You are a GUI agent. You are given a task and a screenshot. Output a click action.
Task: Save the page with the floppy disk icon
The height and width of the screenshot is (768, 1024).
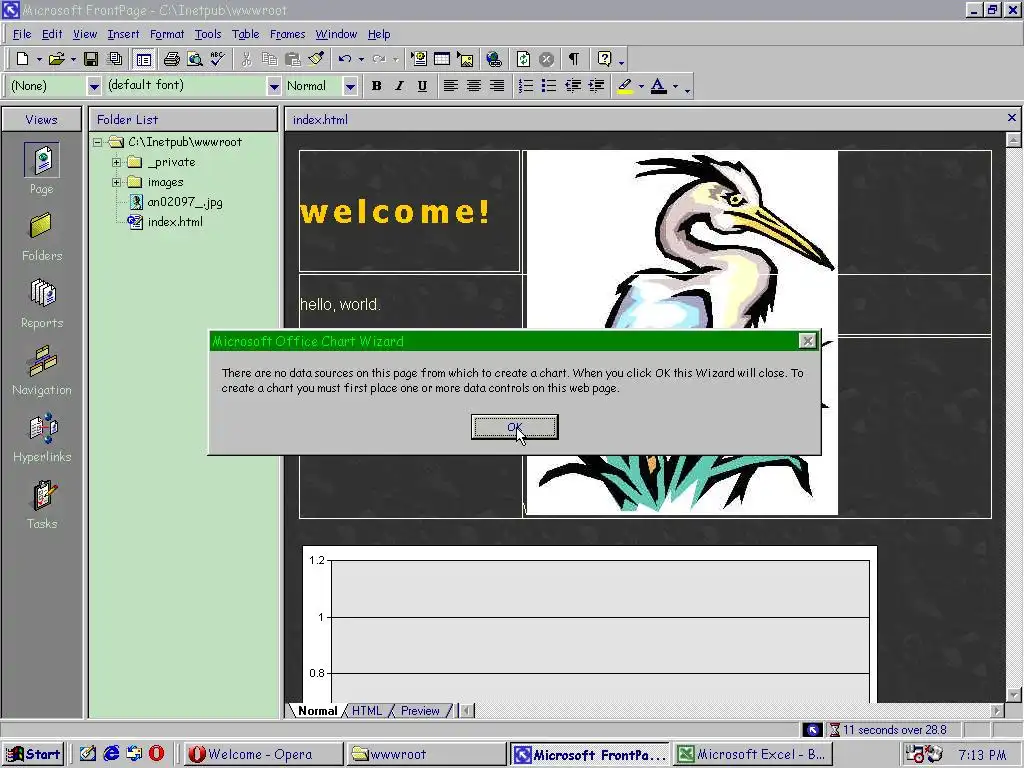91,59
